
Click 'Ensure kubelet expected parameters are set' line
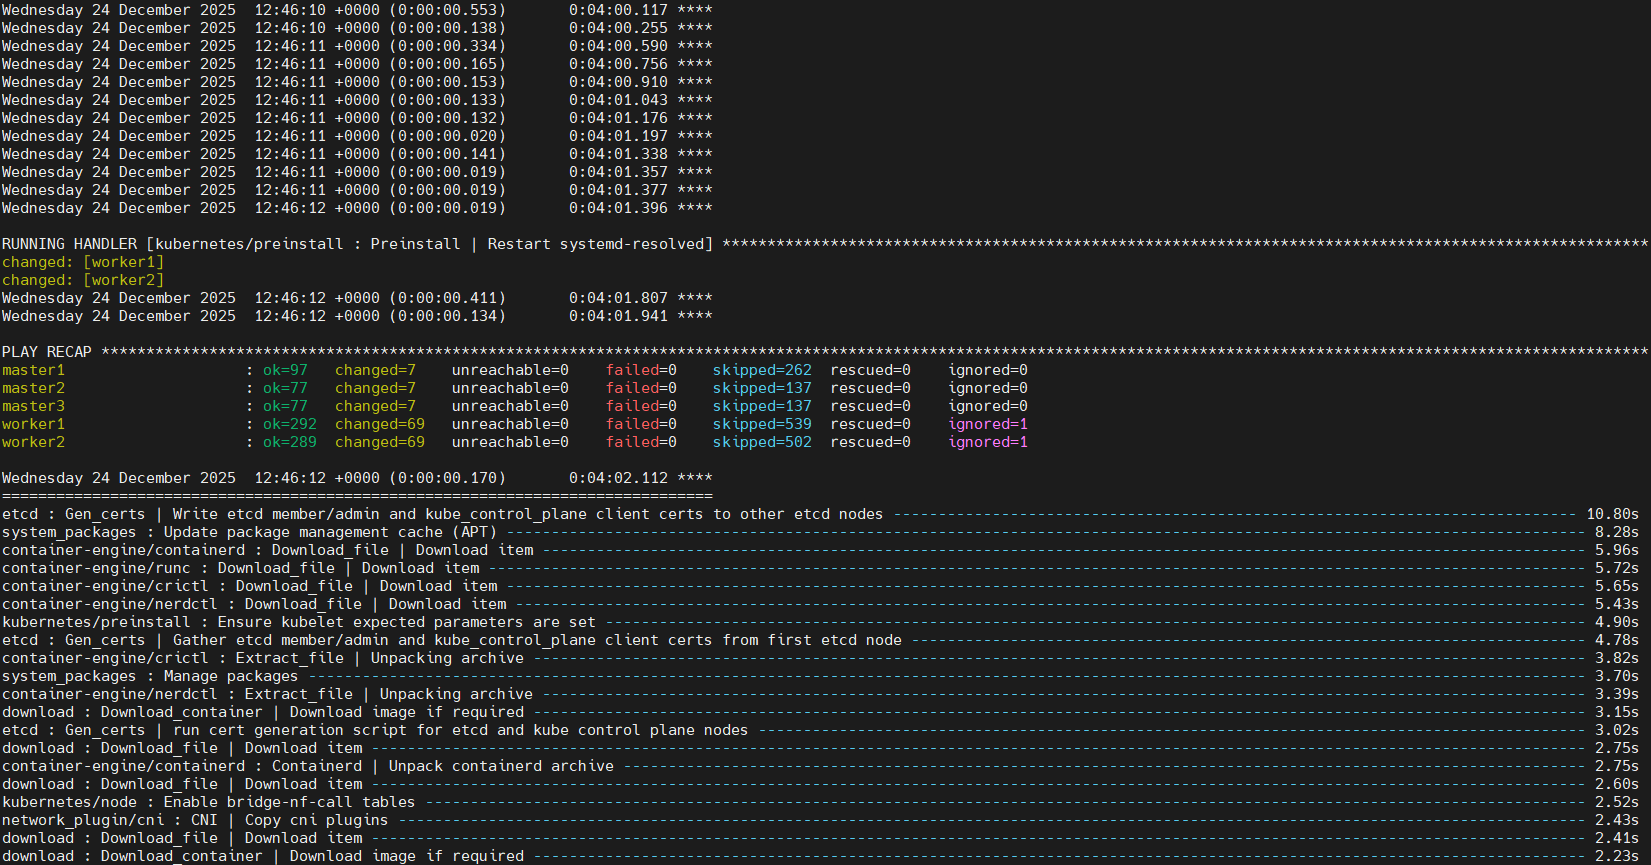pos(820,622)
